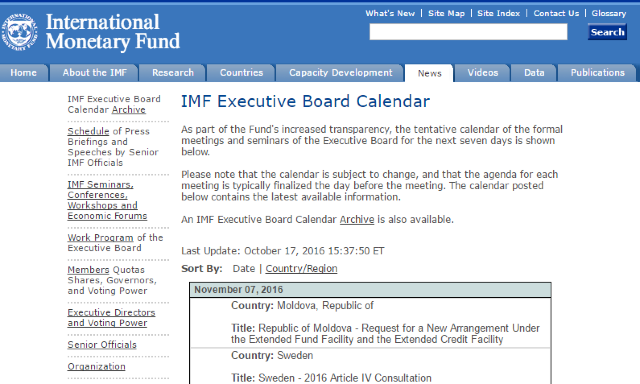
Task: Open Executive Directors and Voting Power
Action: (x=111, y=317)
